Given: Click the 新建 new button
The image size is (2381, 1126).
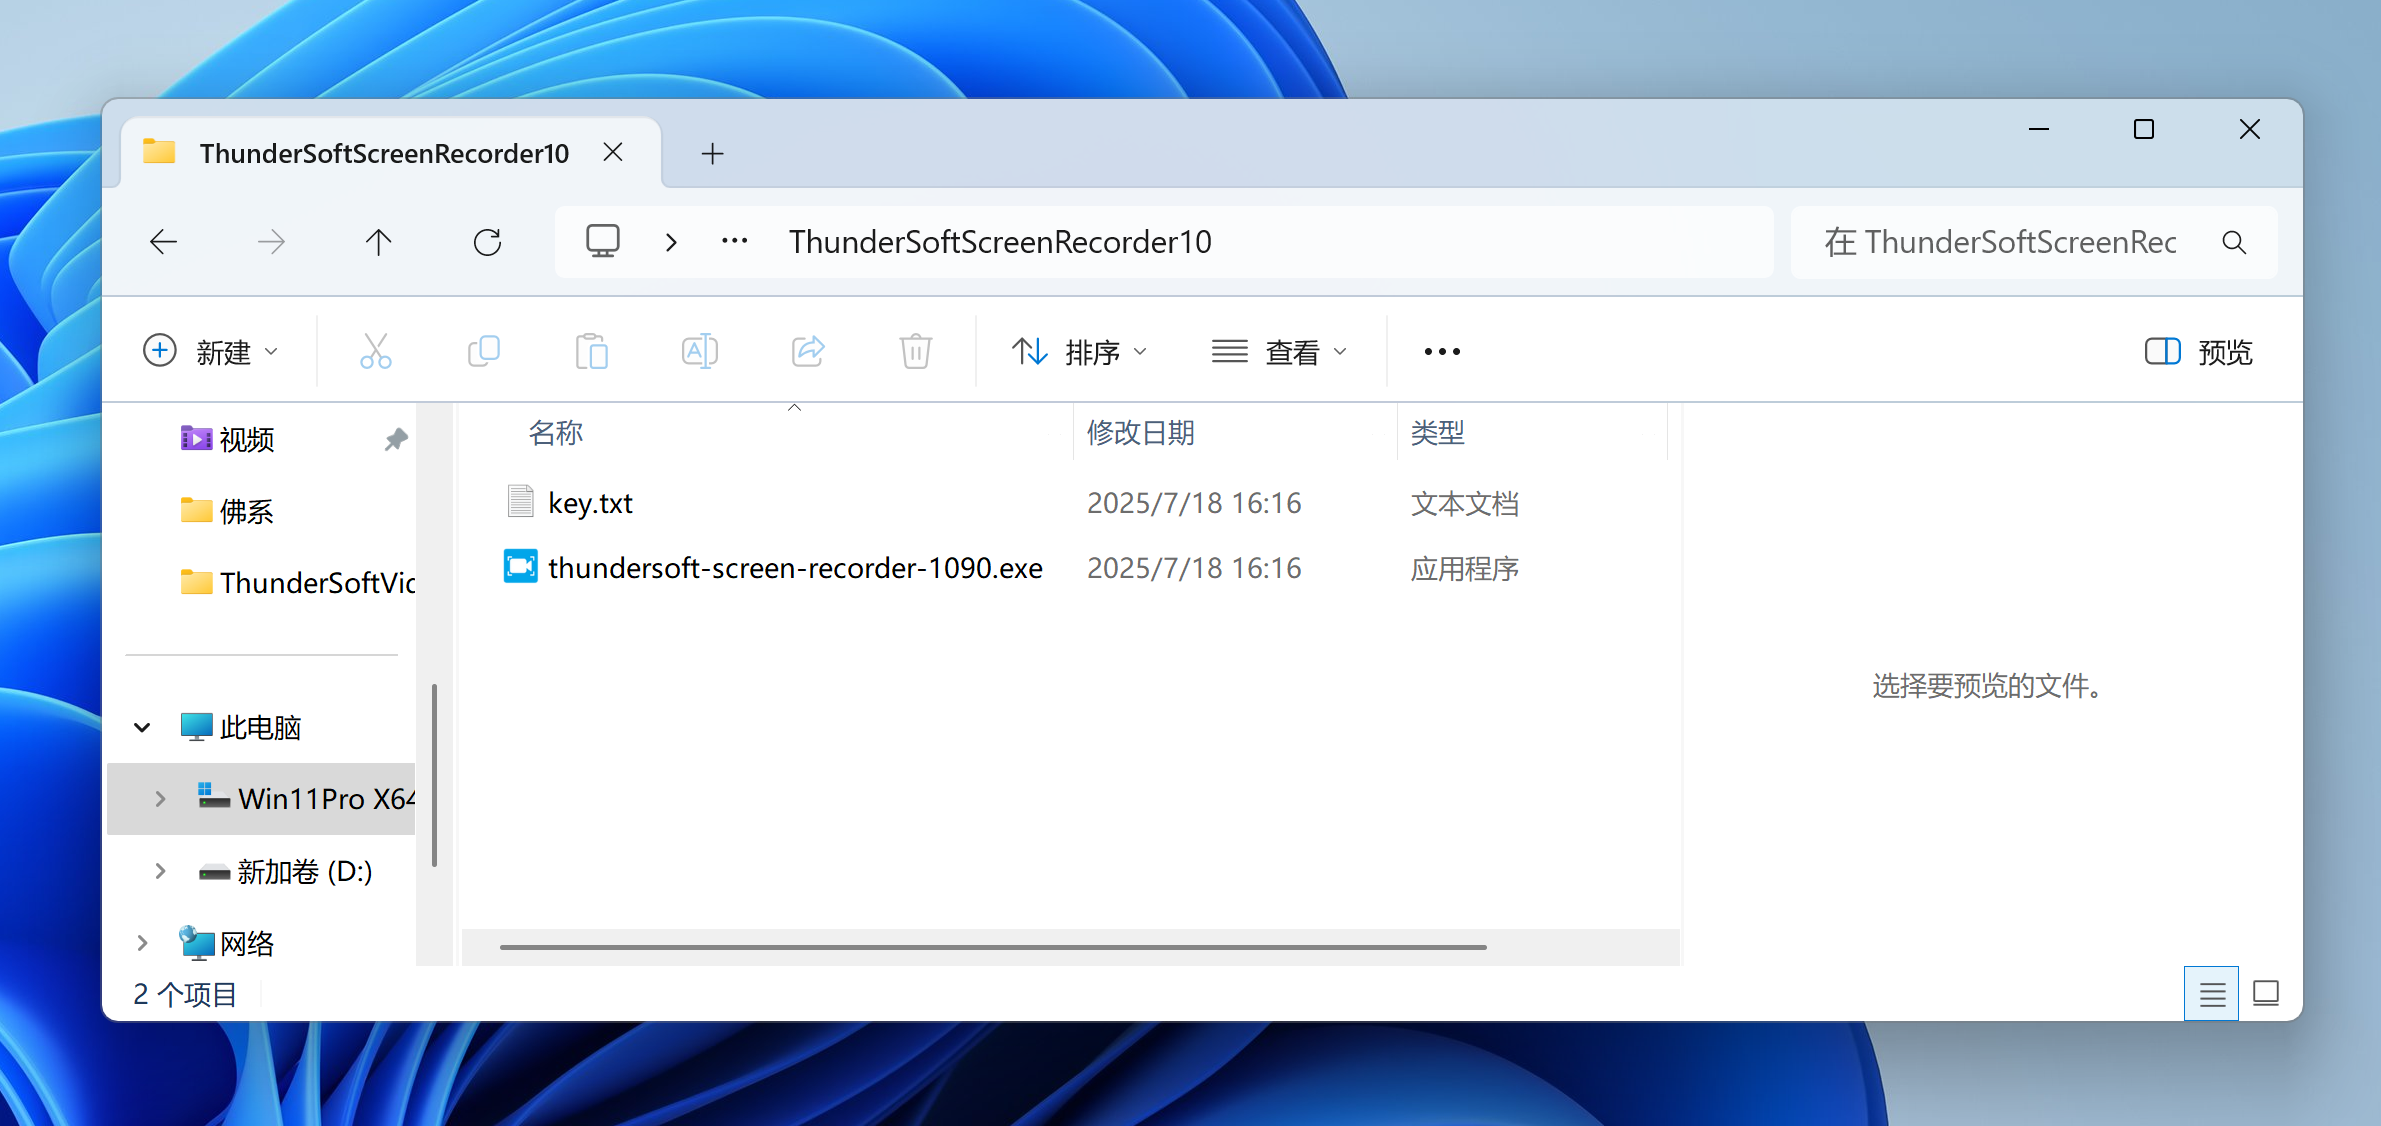Looking at the screenshot, I should (x=211, y=351).
